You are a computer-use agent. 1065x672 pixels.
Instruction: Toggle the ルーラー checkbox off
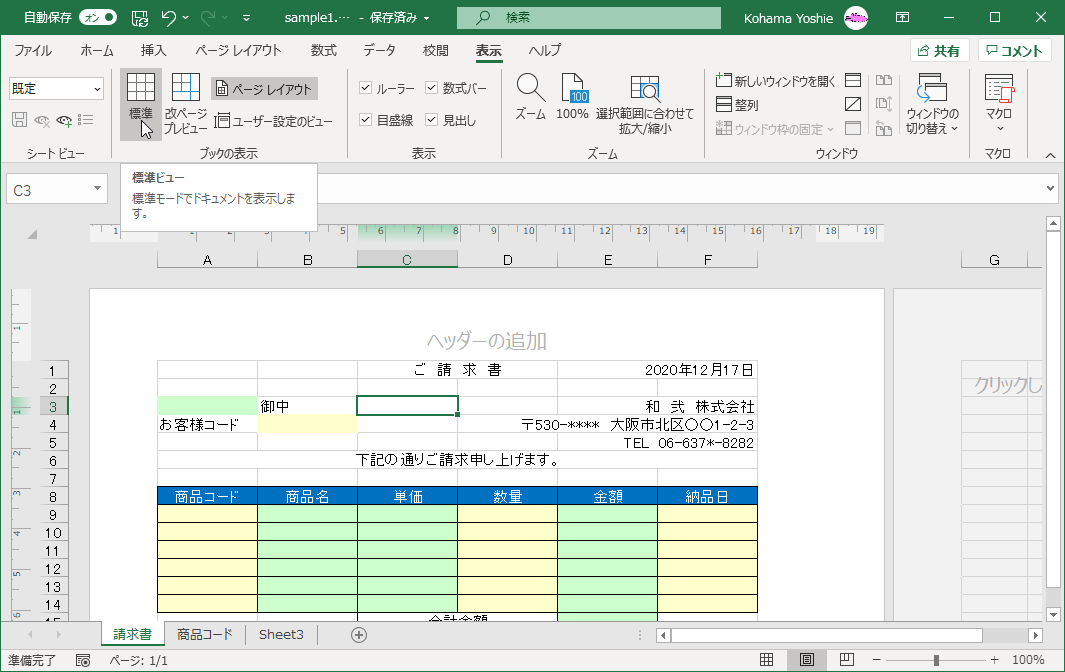[366, 87]
